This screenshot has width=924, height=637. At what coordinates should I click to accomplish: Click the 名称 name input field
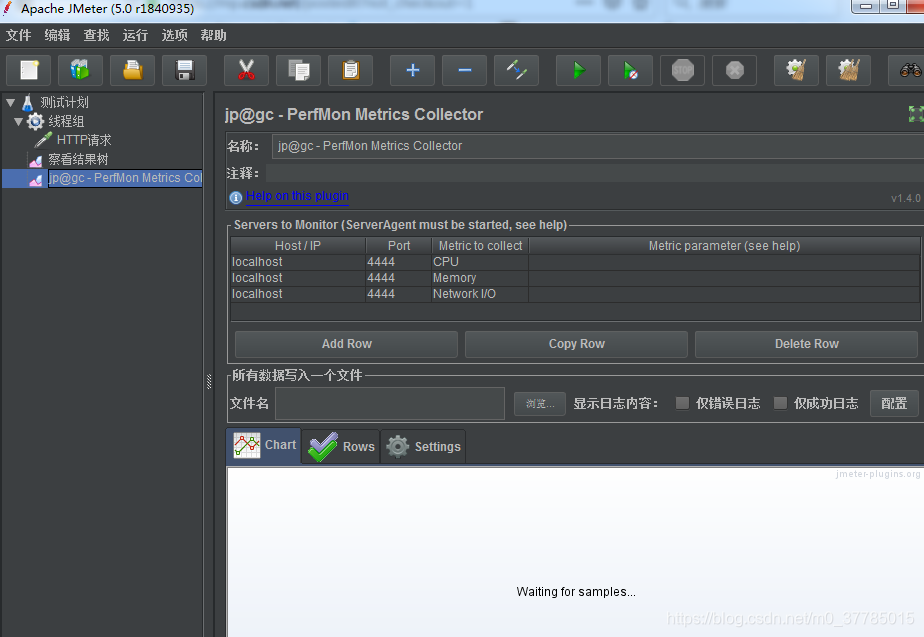click(x=598, y=146)
